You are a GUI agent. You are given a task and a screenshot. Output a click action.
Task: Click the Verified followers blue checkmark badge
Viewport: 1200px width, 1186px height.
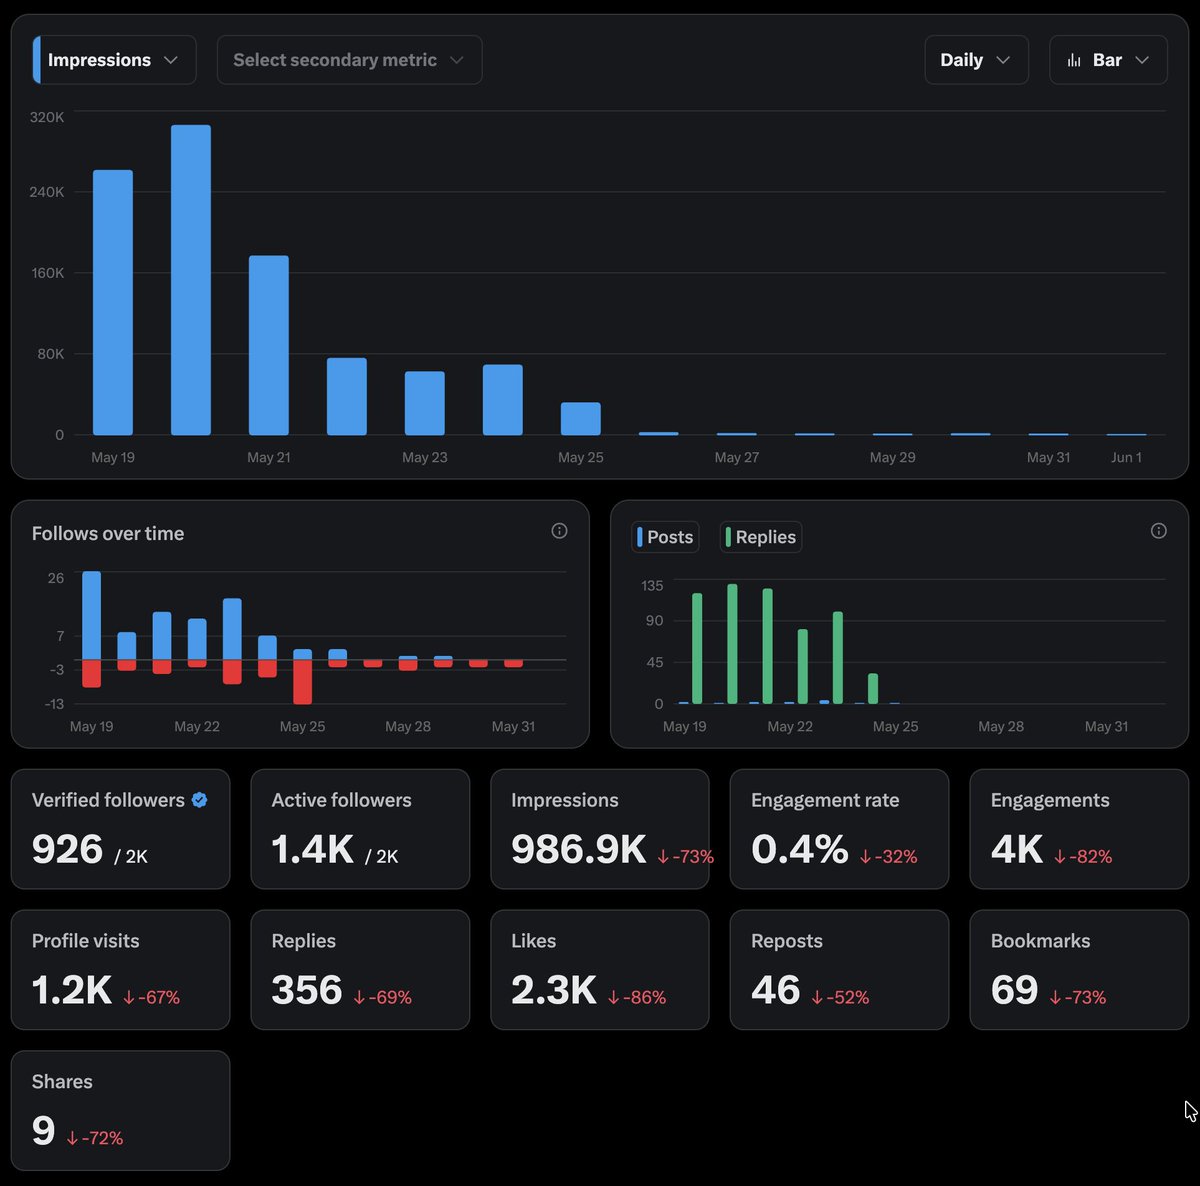199,800
